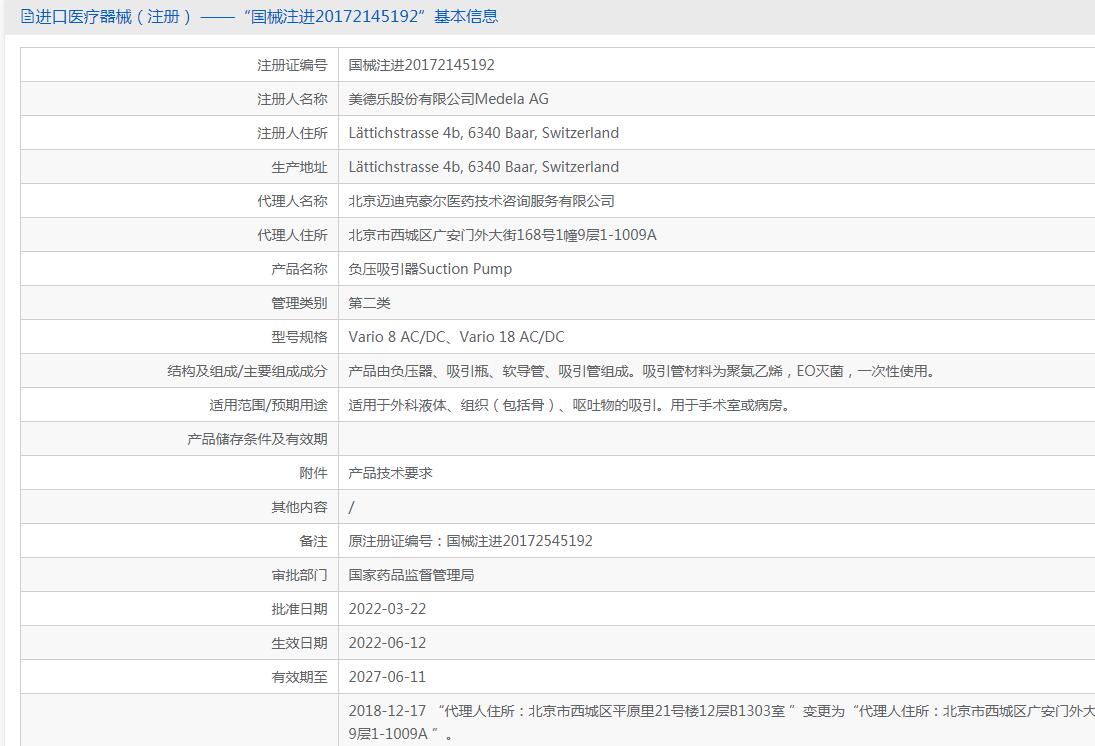1095x746 pixels.
Task: Click the 批准日期 label
Action: click(299, 609)
